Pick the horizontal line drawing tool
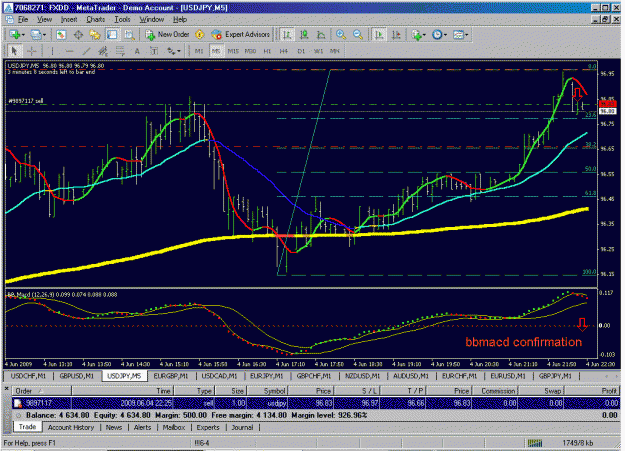The height and width of the screenshot is (451, 625). pyautogui.click(x=69, y=51)
